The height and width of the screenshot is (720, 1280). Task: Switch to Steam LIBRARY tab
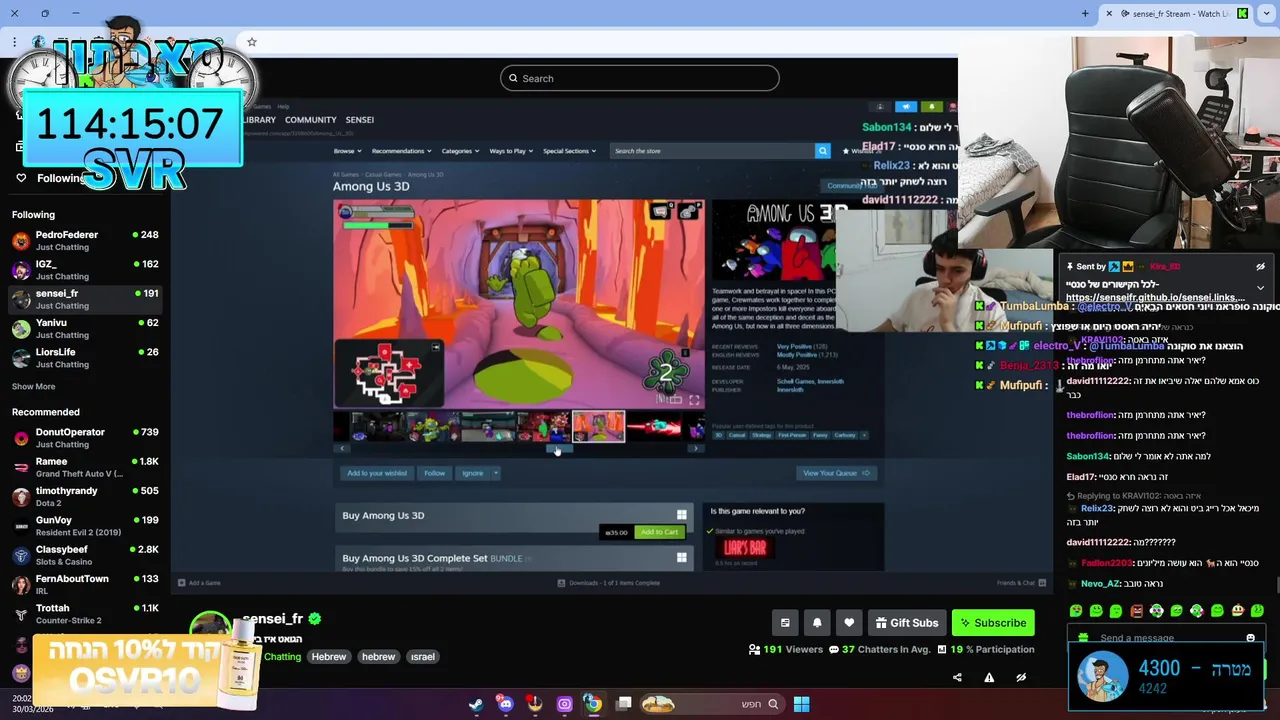tap(259, 120)
